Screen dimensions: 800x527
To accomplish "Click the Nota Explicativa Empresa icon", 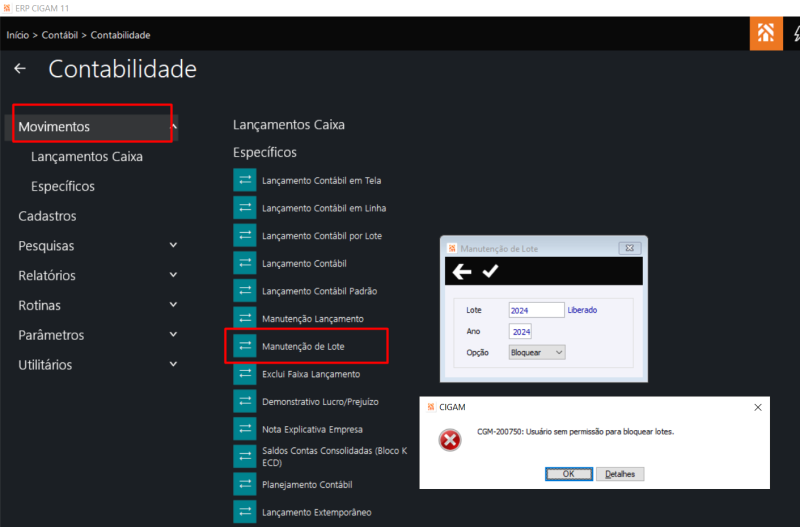I will (x=245, y=429).
